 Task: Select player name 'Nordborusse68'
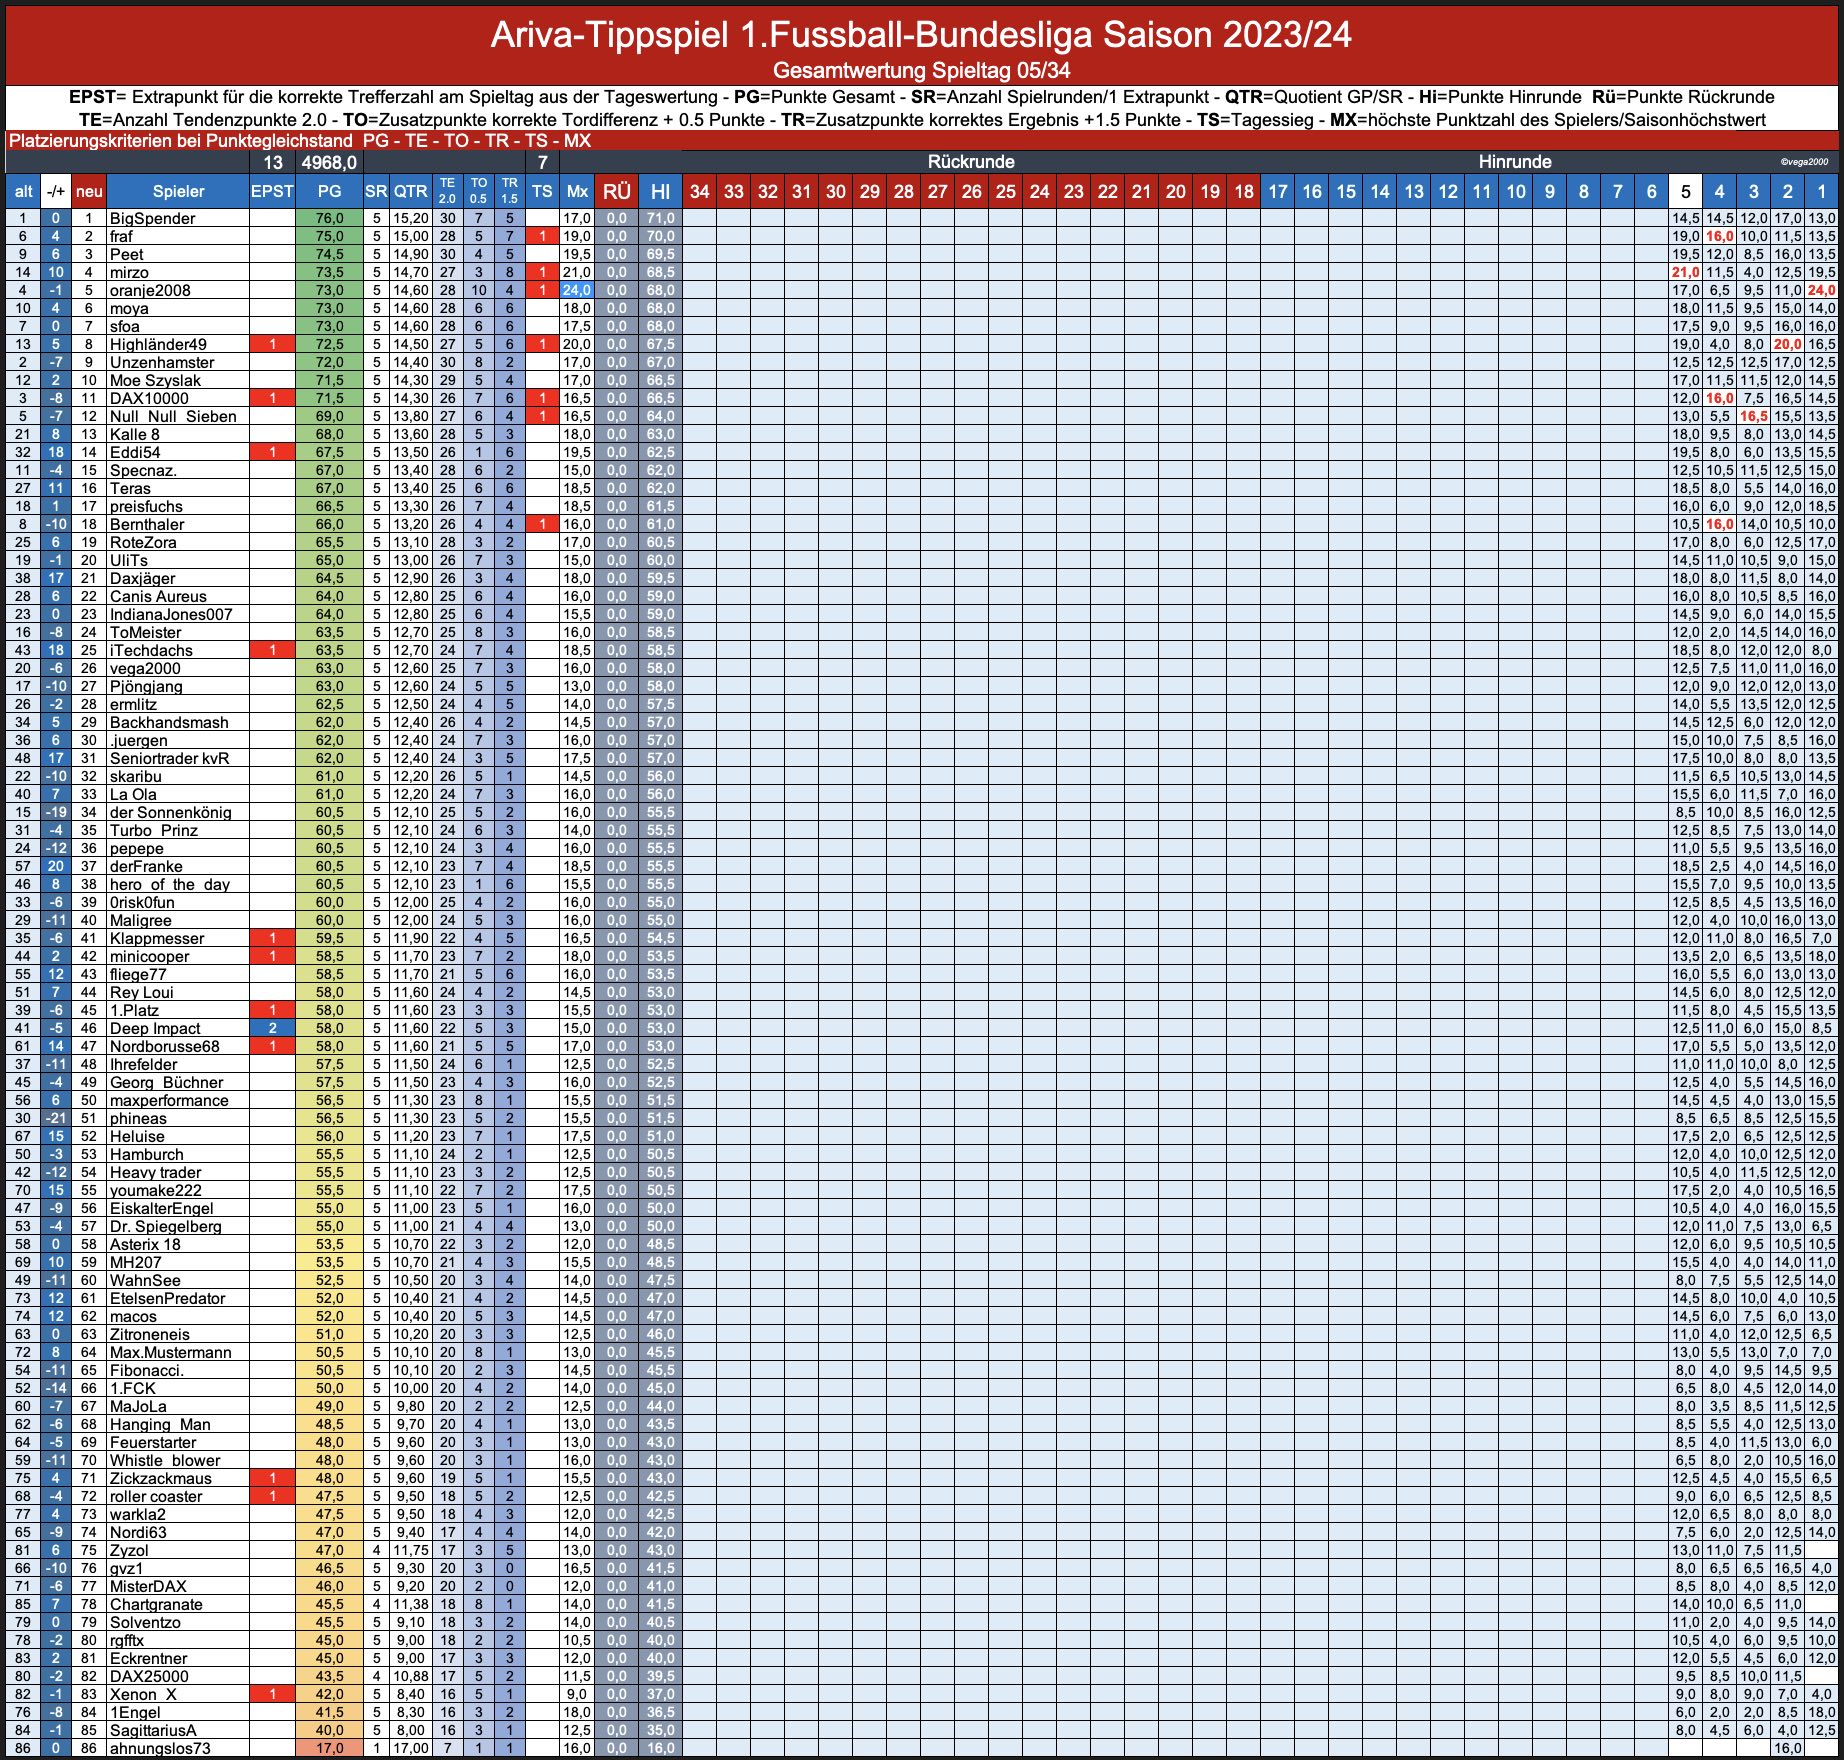point(164,1046)
